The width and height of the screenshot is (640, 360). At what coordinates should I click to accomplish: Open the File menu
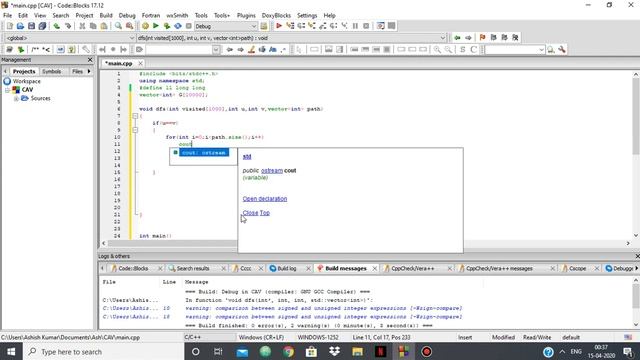[x=7, y=16]
